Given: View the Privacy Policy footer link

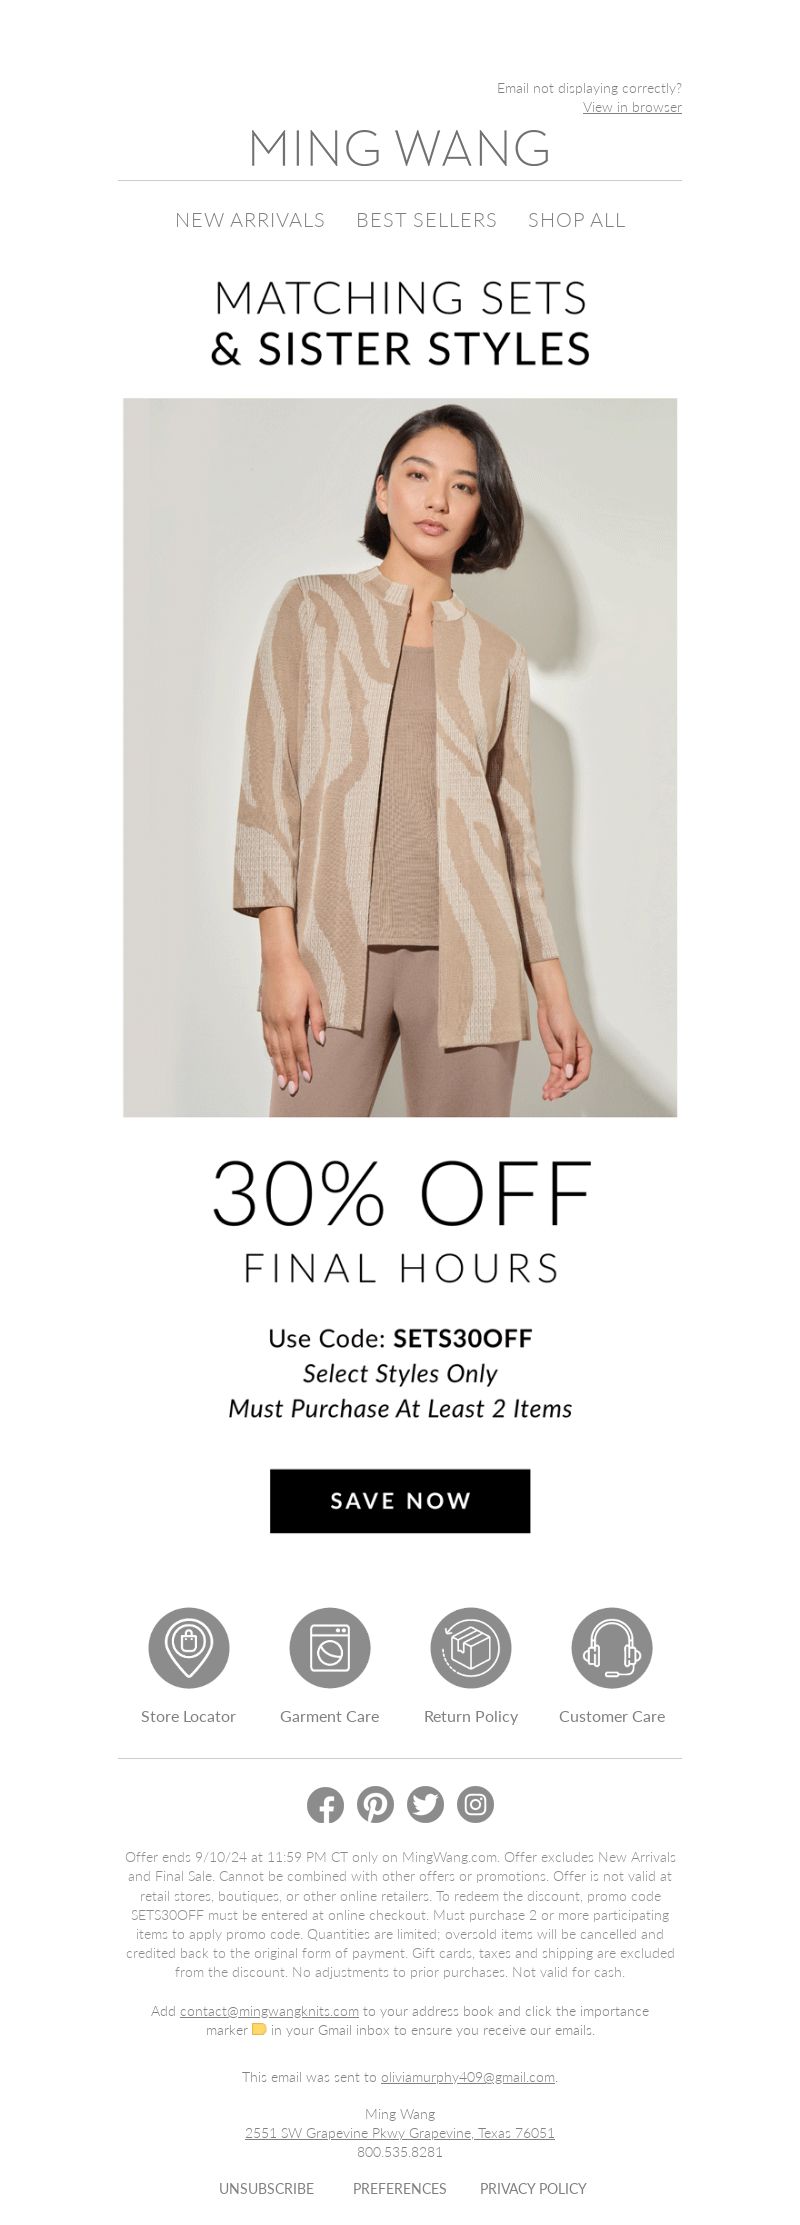Looking at the screenshot, I should point(533,2188).
